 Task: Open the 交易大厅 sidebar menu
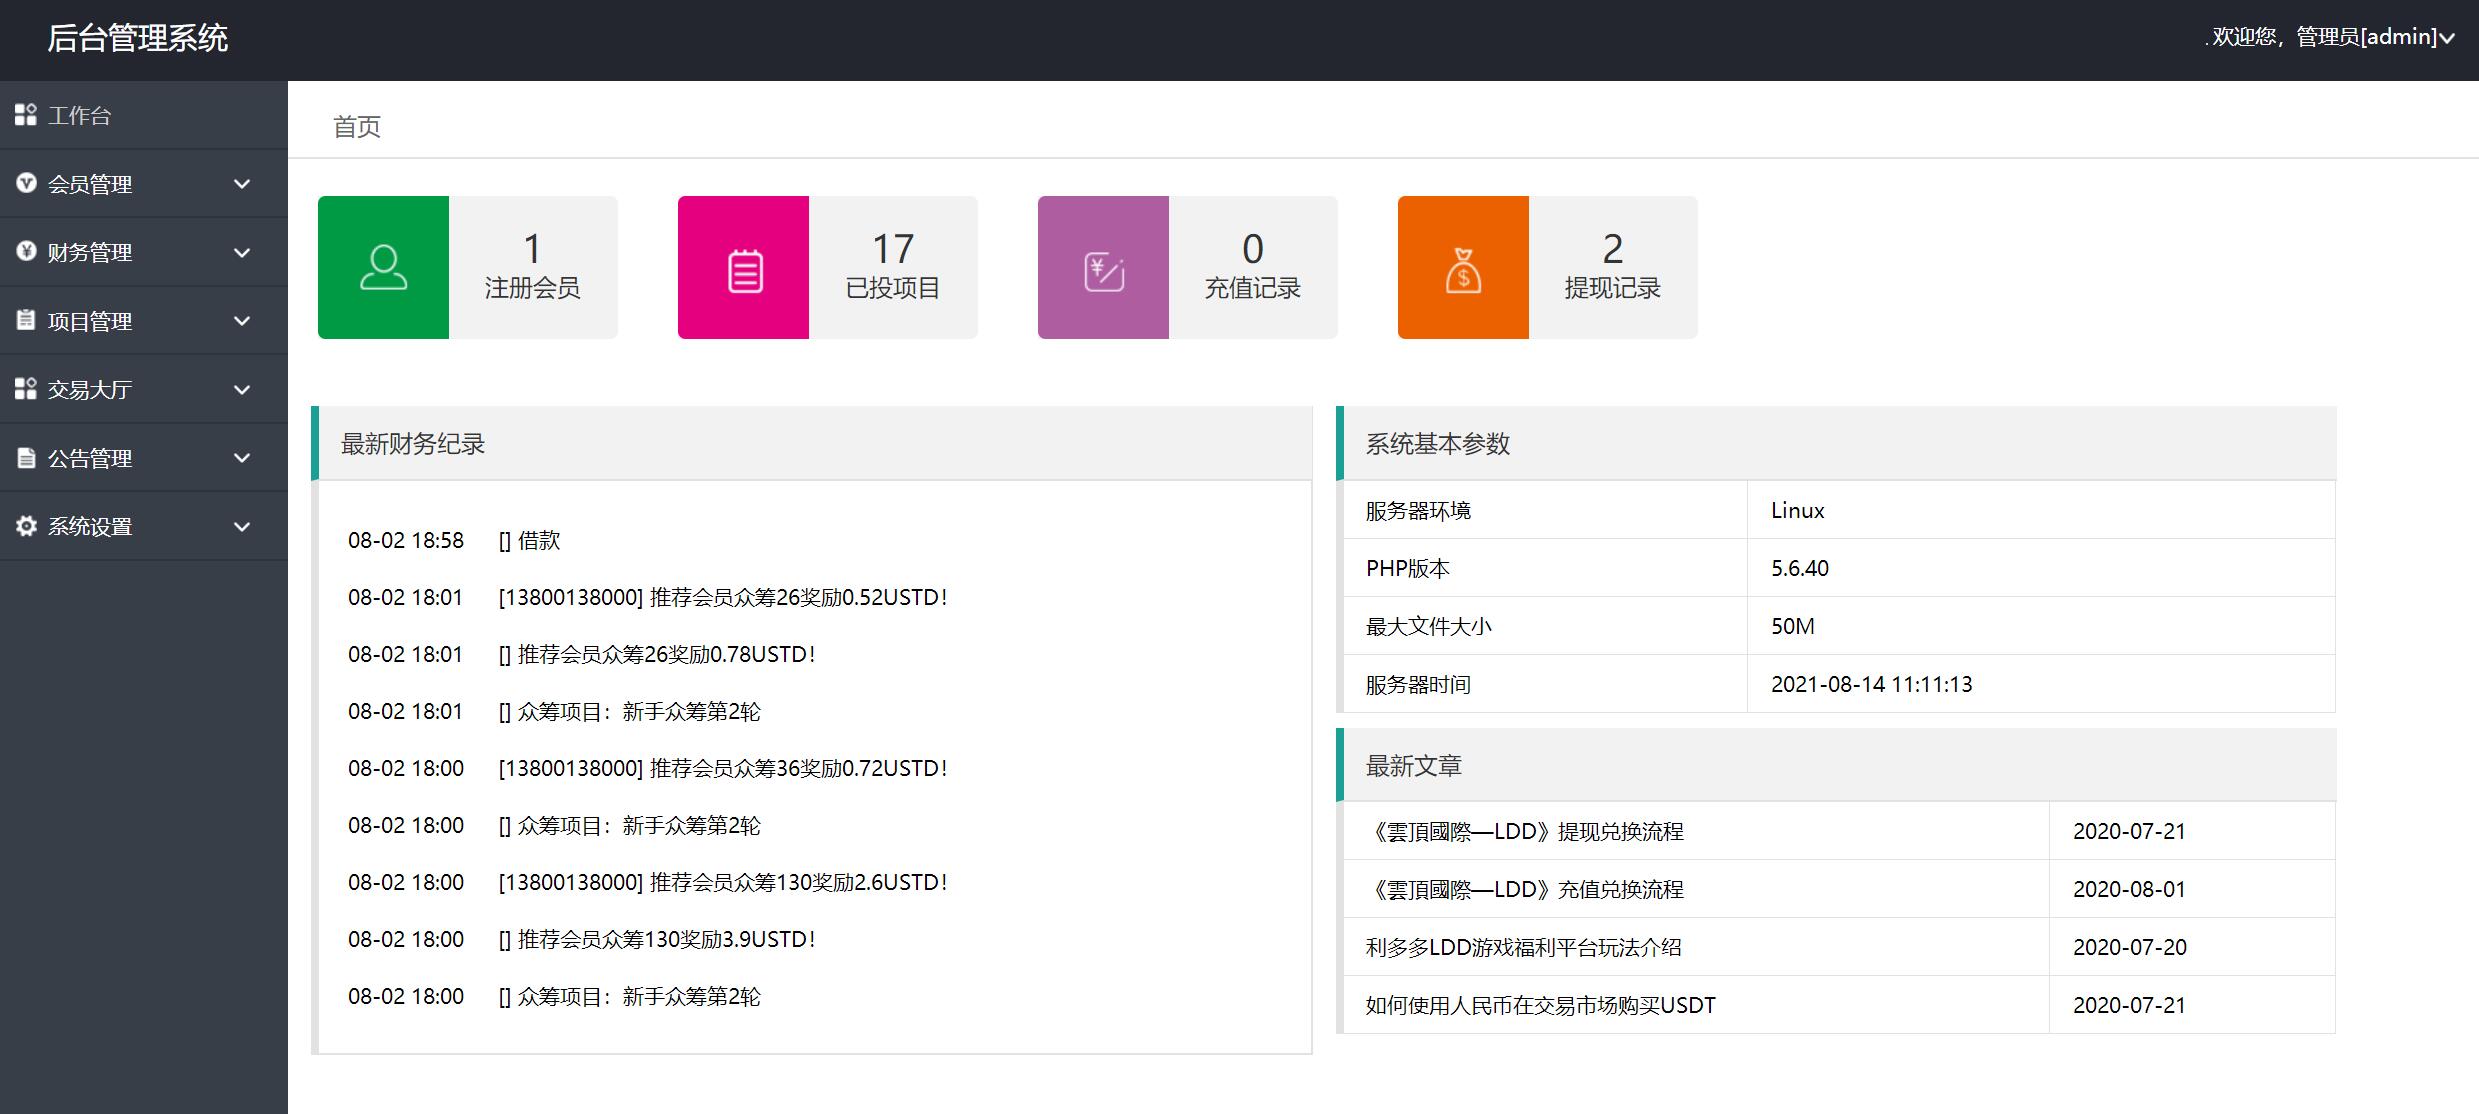90,390
